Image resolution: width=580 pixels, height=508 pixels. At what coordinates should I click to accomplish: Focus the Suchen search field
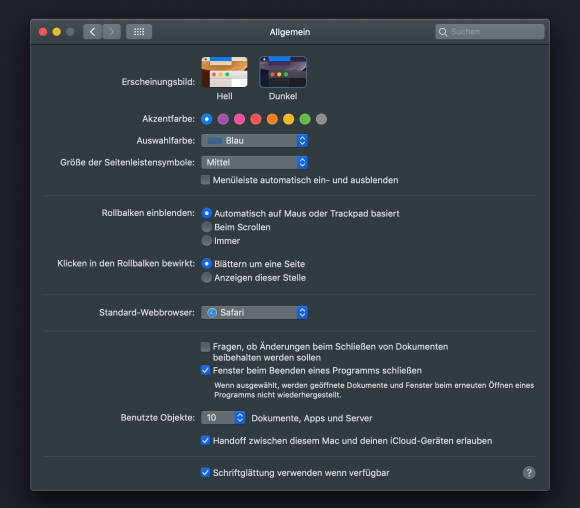tap(490, 32)
